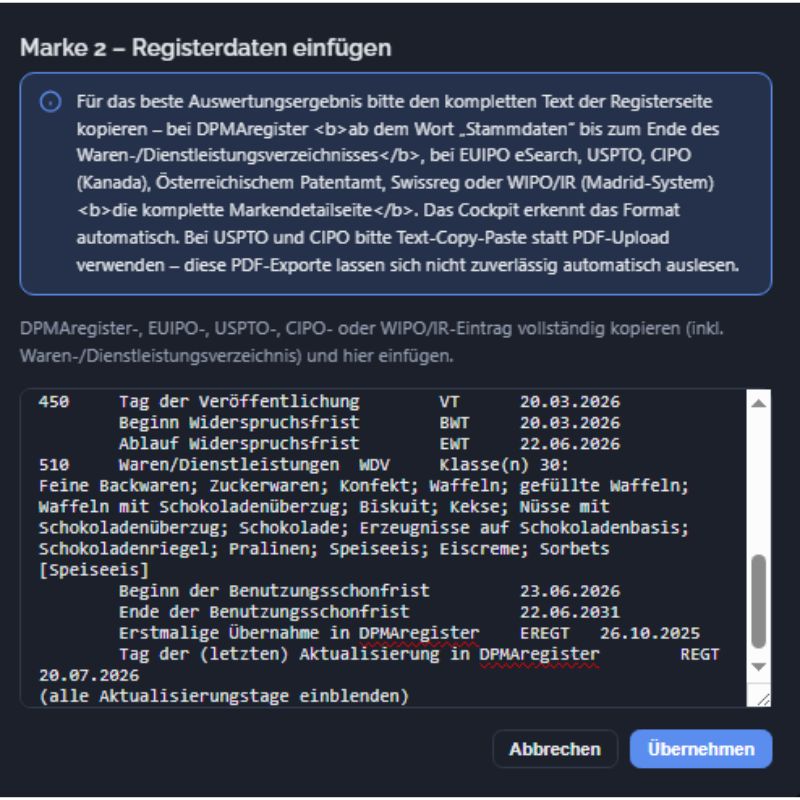Click the '450' code in the text area
800x800 pixels.
tap(54, 402)
